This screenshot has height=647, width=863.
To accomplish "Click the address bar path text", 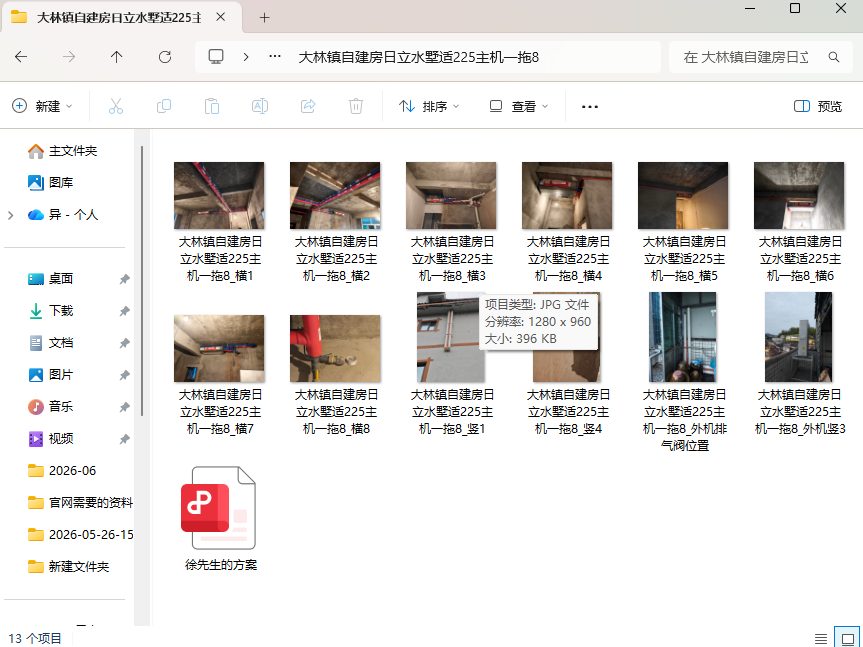I will [x=418, y=57].
